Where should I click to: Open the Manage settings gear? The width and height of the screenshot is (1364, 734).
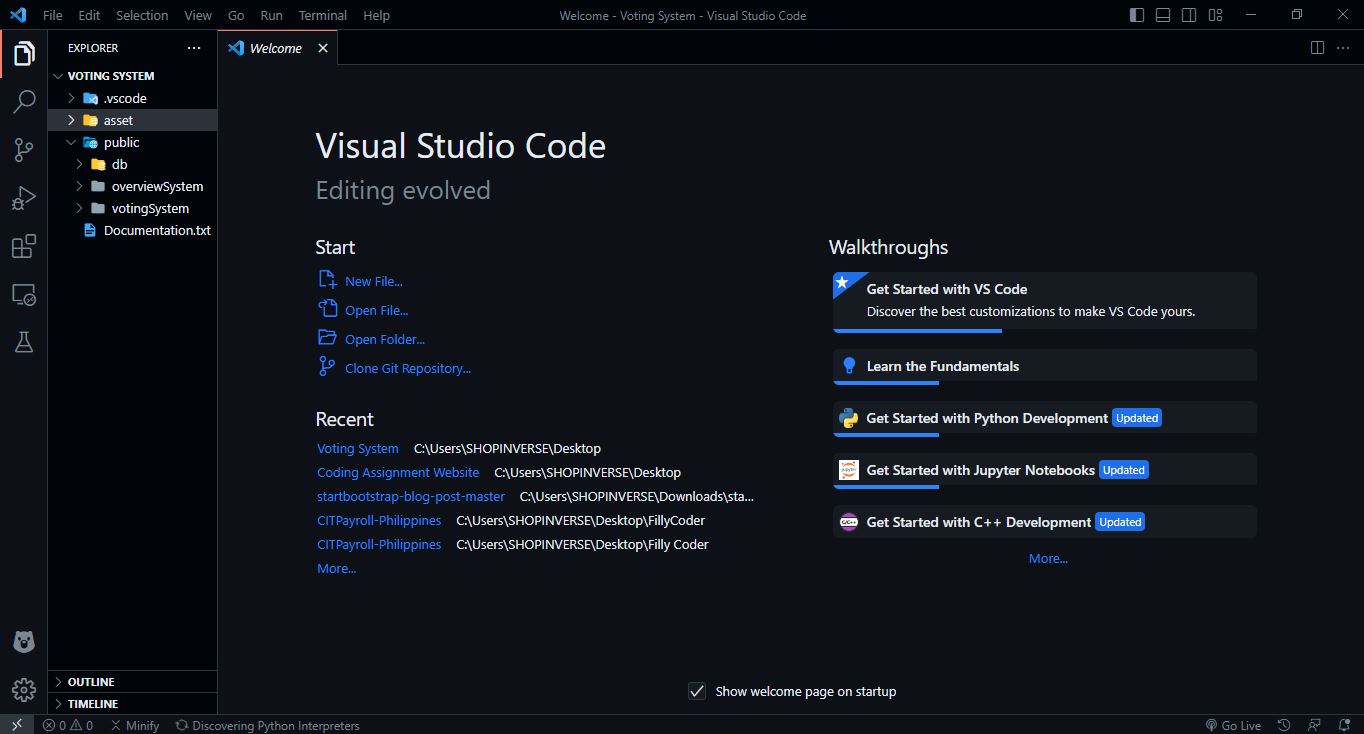point(24,689)
